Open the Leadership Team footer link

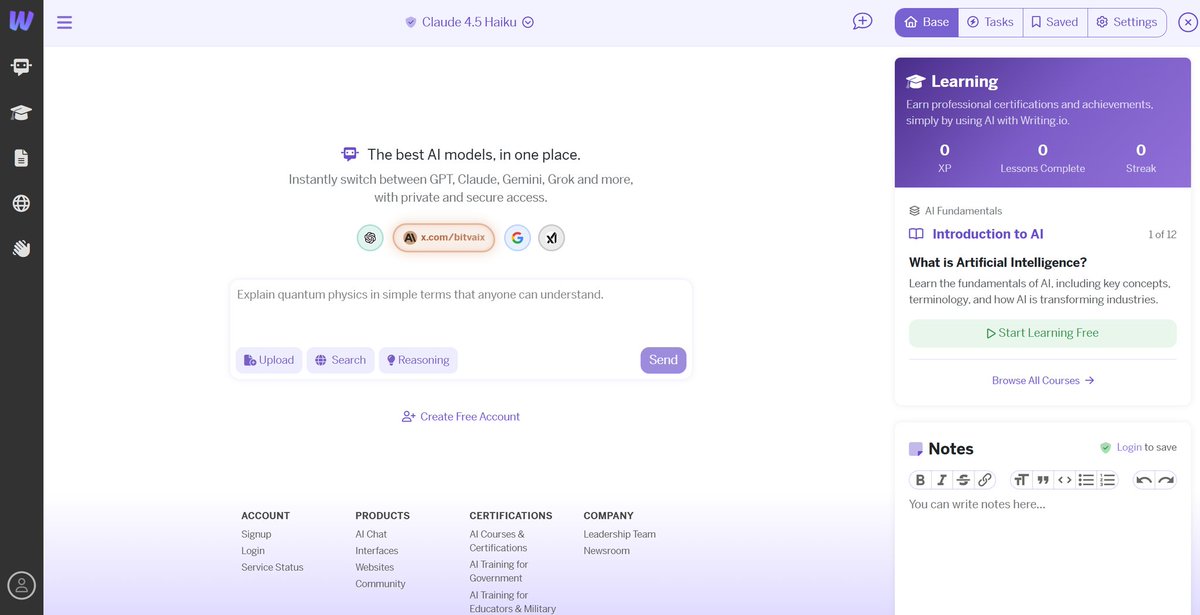point(620,534)
